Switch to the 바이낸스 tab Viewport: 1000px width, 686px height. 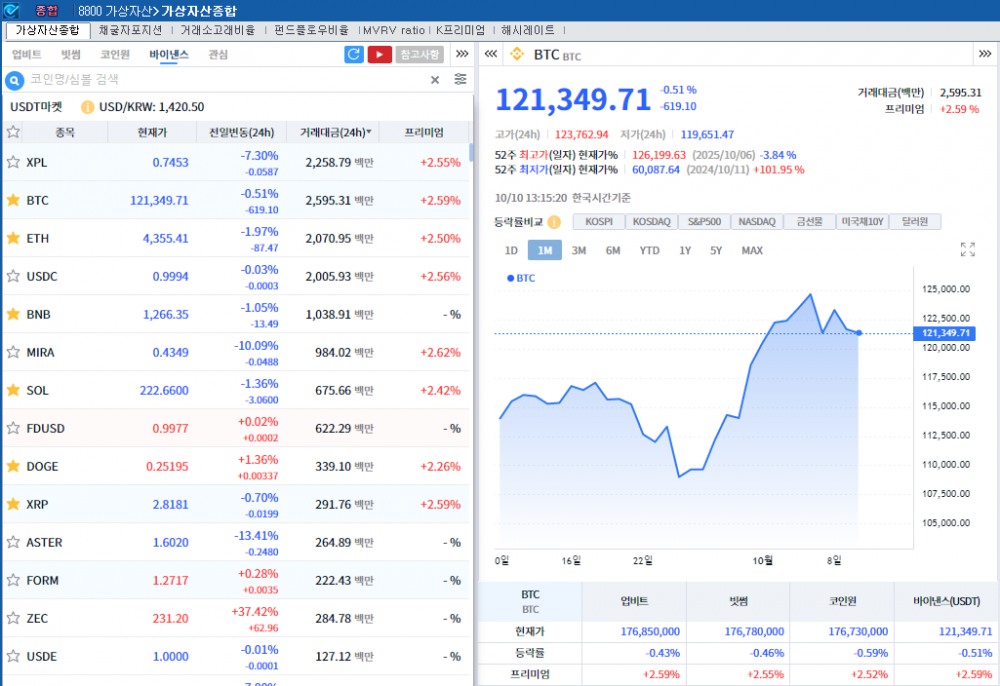(170, 54)
